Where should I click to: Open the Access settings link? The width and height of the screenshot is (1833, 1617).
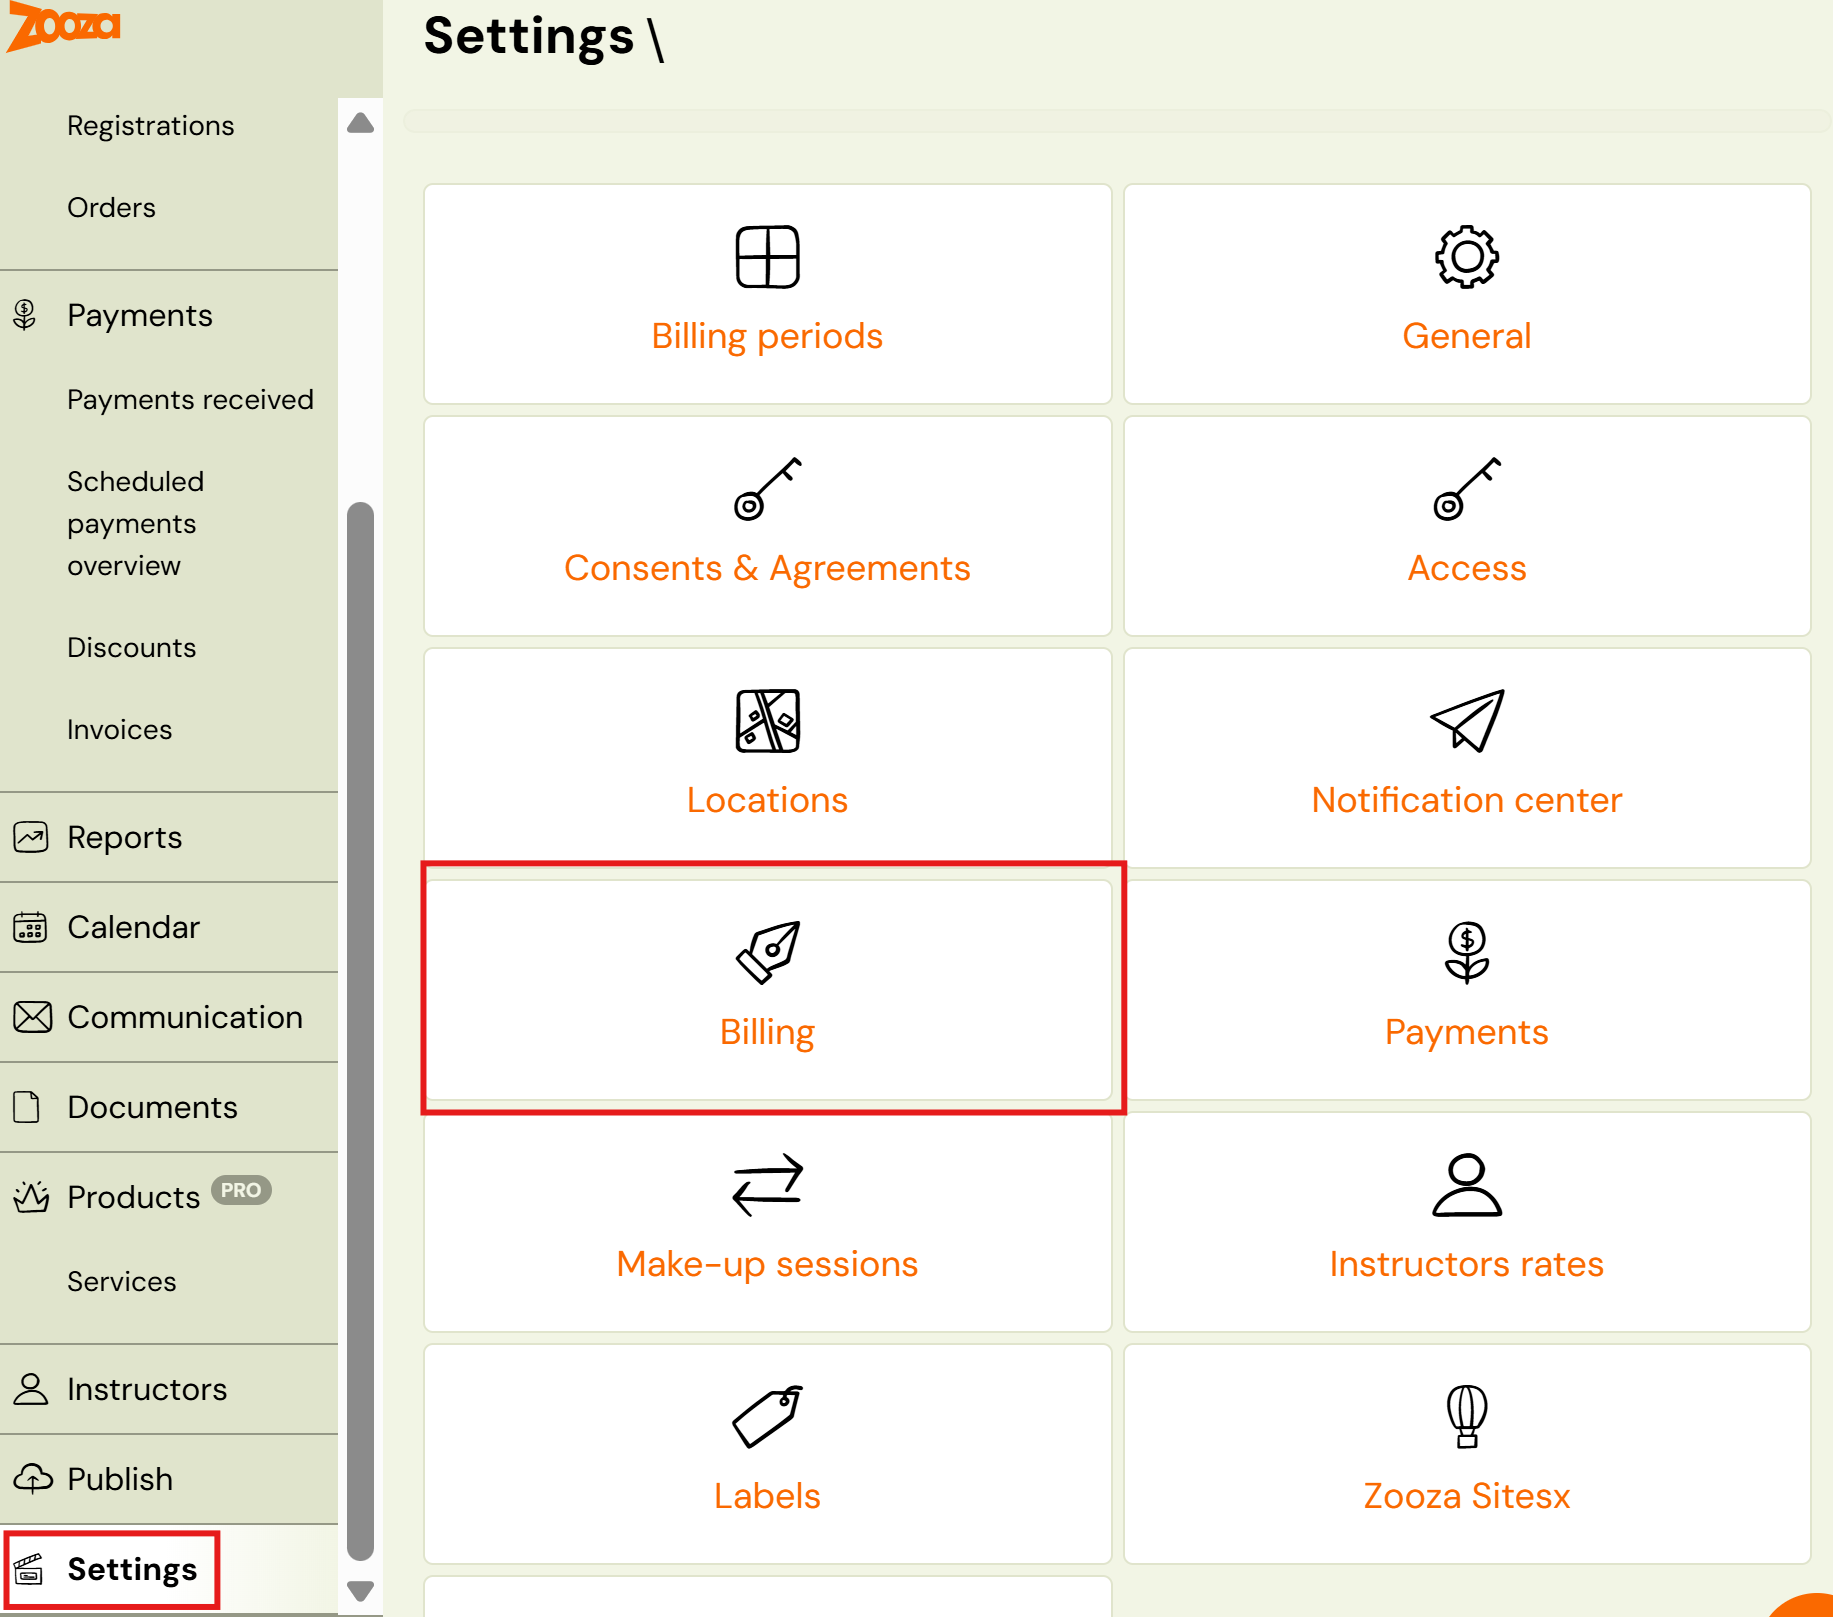point(1466,568)
